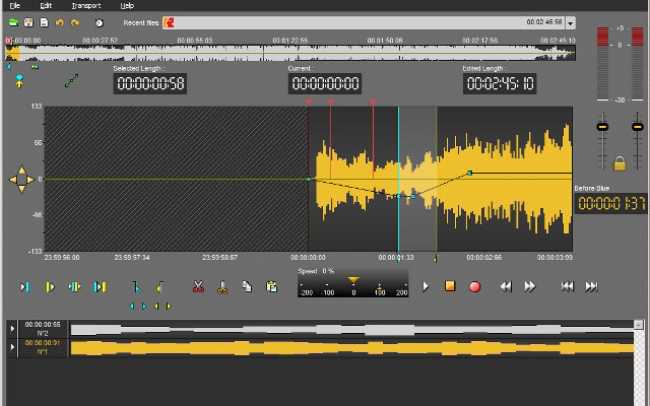The width and height of the screenshot is (650, 406).
Task: Open the Transport menu
Action: click(86, 5)
